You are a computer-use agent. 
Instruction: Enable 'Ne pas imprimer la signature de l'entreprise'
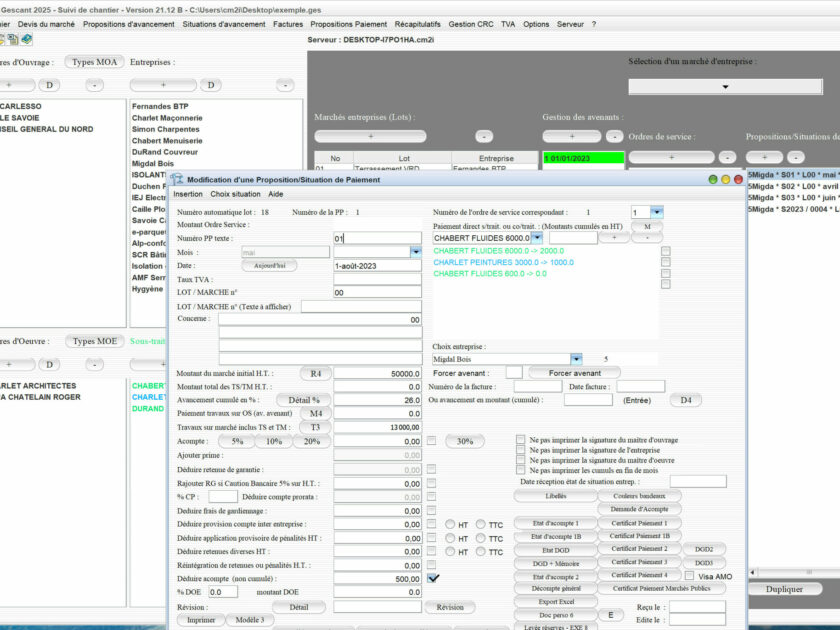coord(520,449)
